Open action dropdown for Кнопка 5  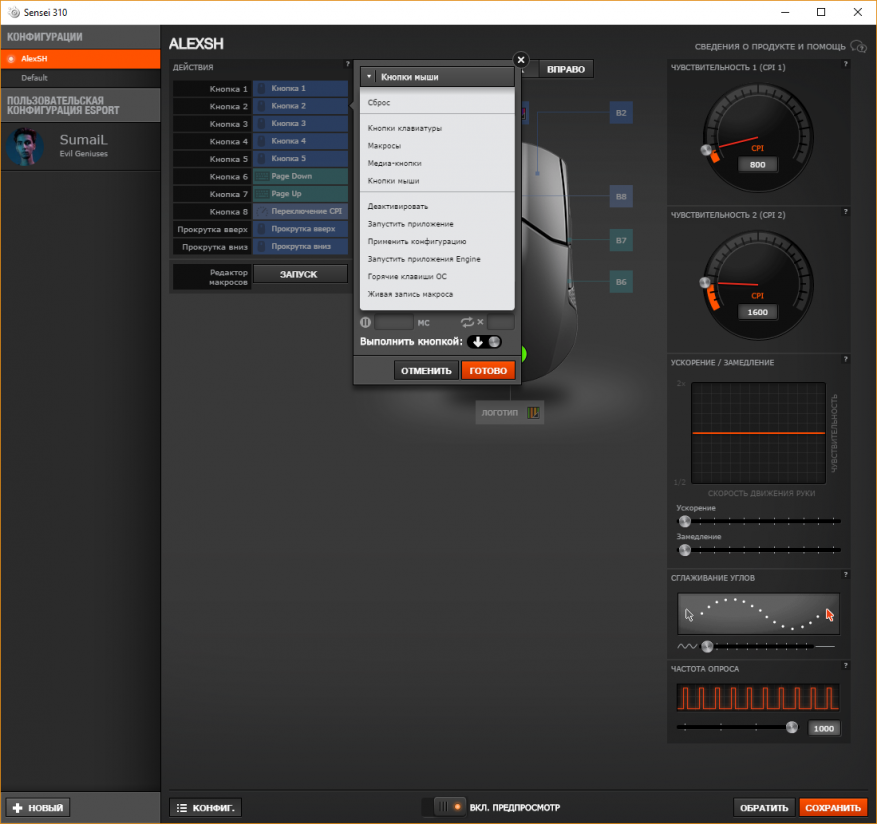(x=300, y=159)
